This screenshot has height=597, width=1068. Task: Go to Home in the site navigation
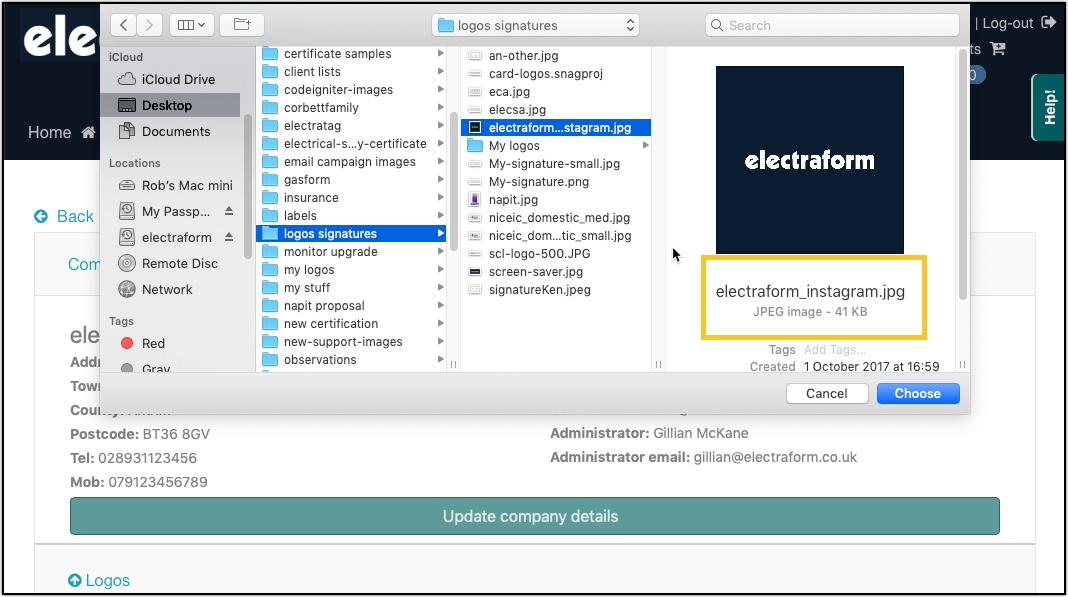pos(61,132)
